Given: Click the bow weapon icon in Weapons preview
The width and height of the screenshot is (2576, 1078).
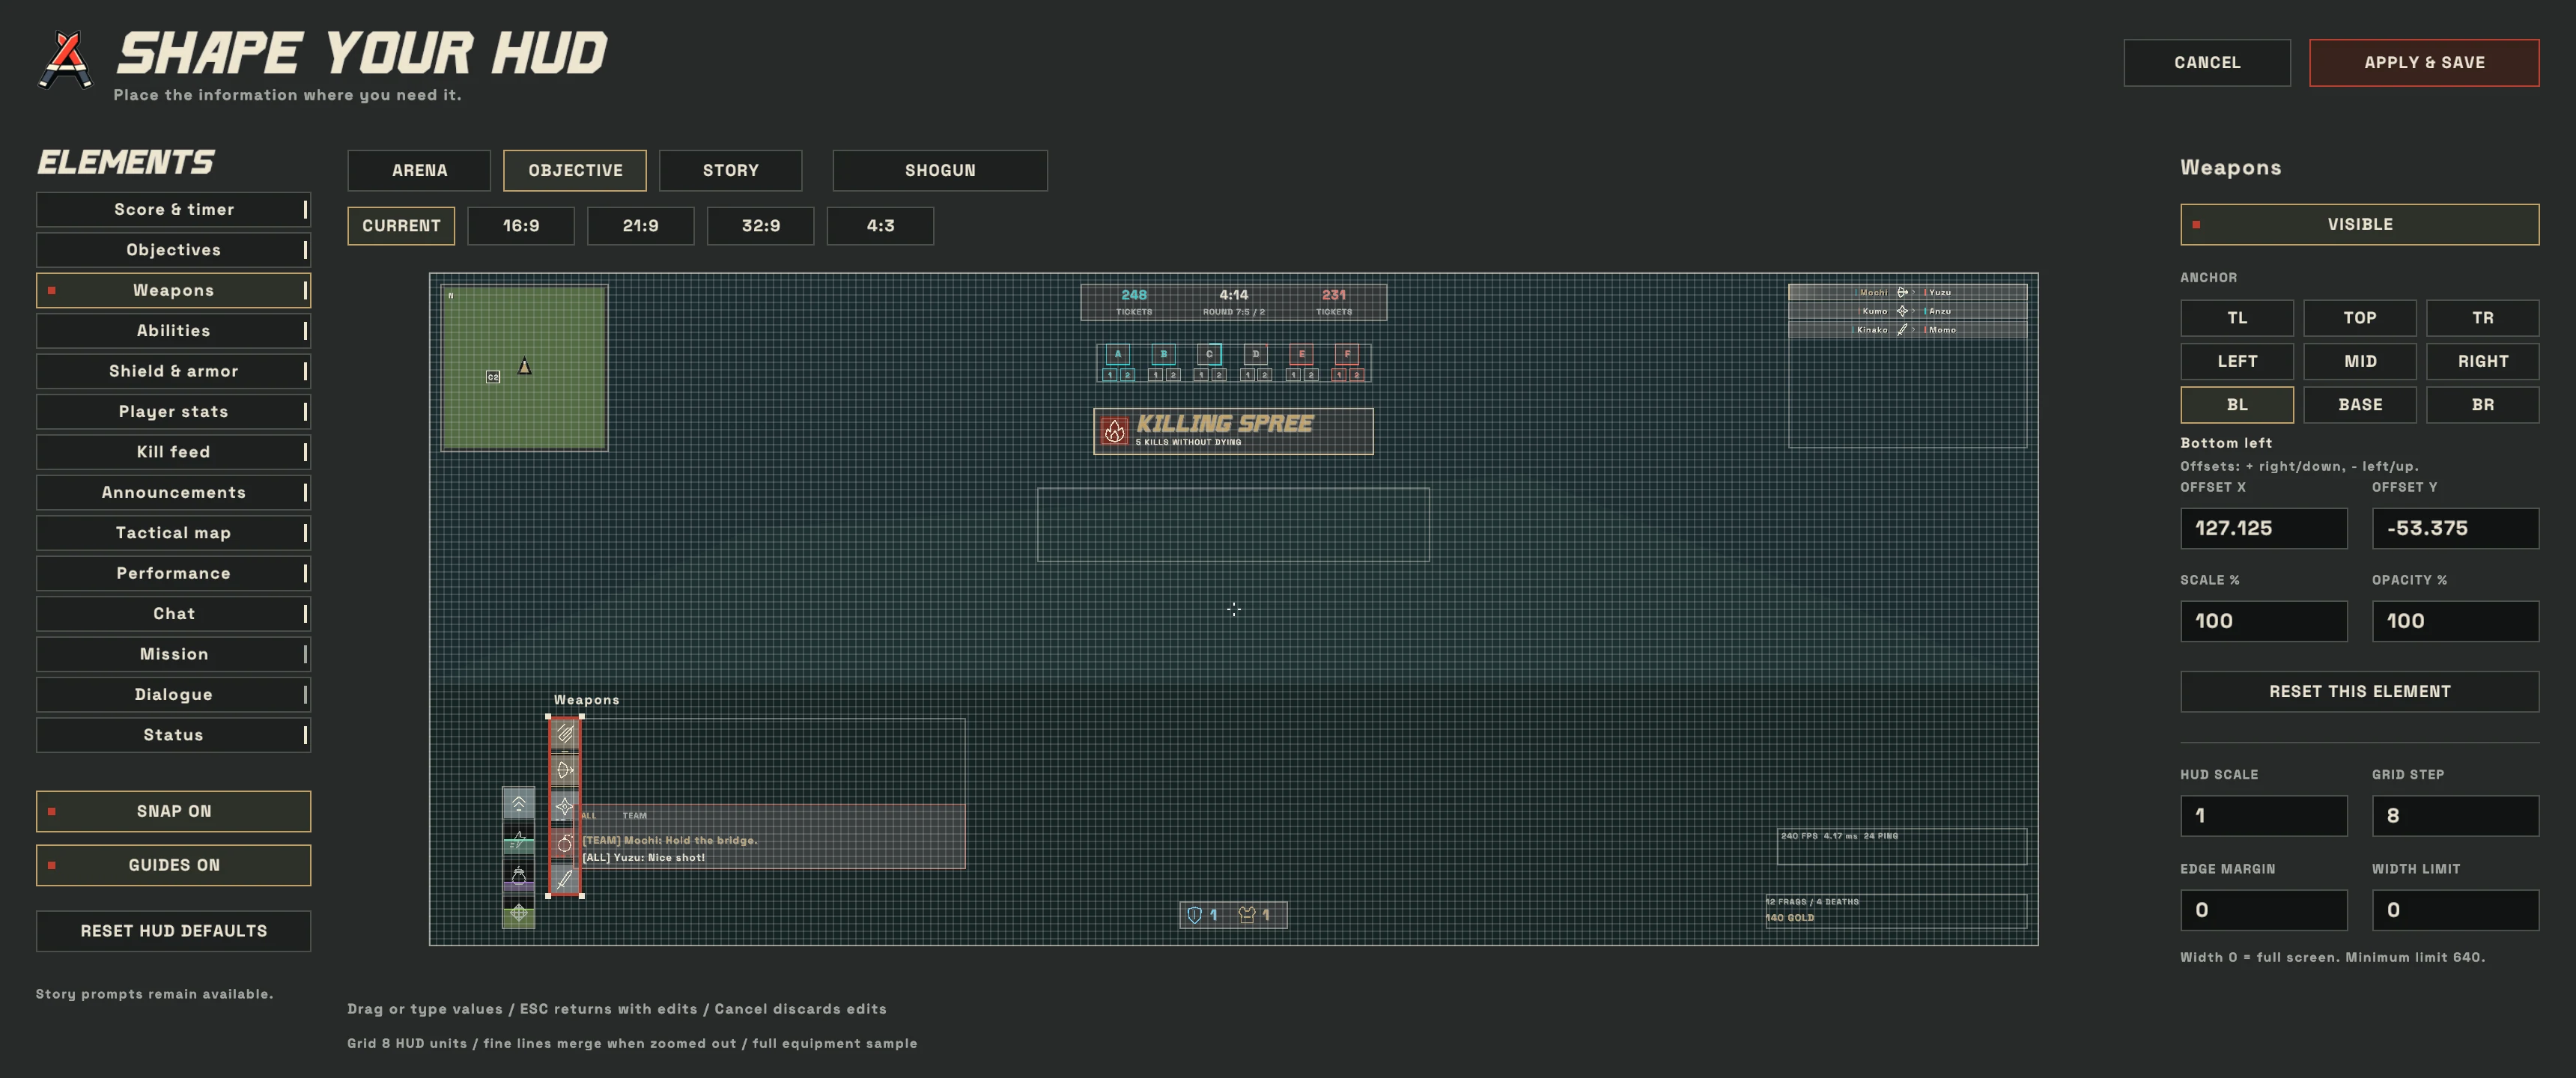Looking at the screenshot, I should (564, 770).
